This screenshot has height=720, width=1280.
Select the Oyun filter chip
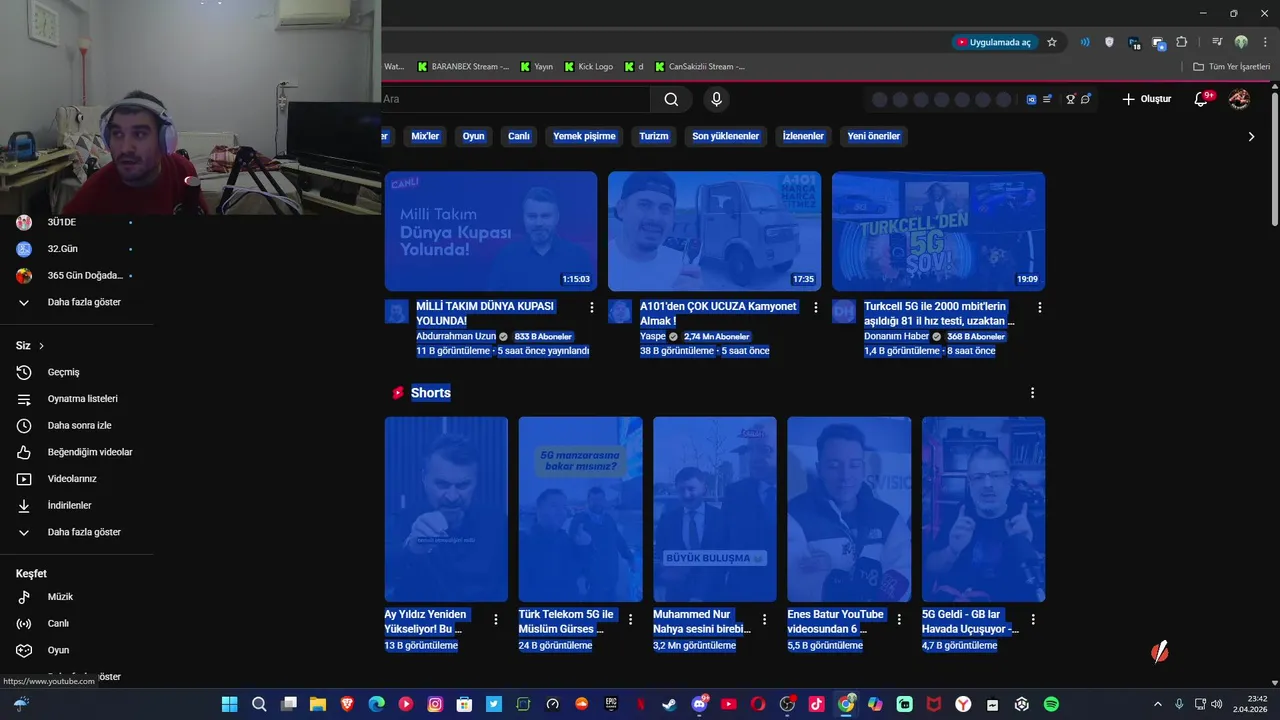(473, 136)
